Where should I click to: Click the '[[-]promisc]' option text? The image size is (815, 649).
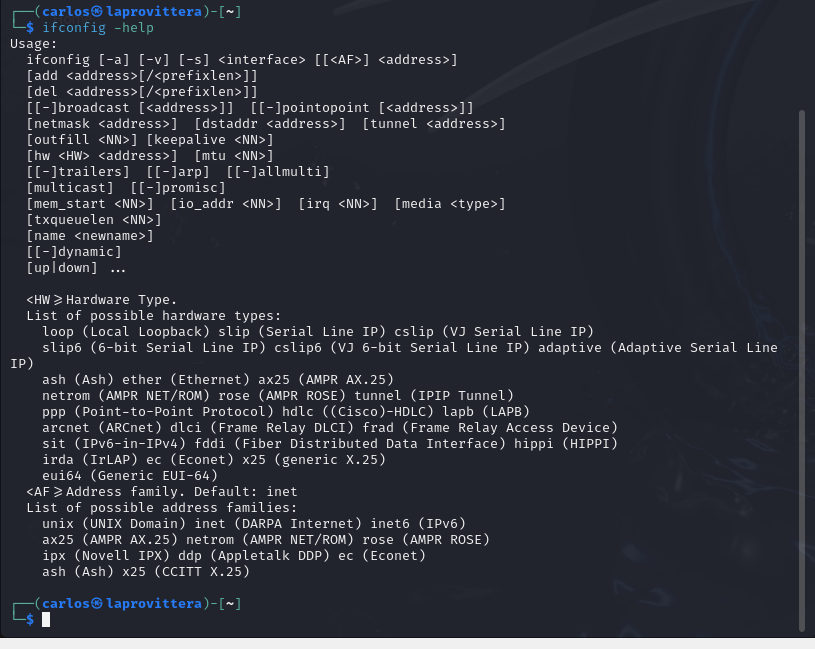point(178,188)
